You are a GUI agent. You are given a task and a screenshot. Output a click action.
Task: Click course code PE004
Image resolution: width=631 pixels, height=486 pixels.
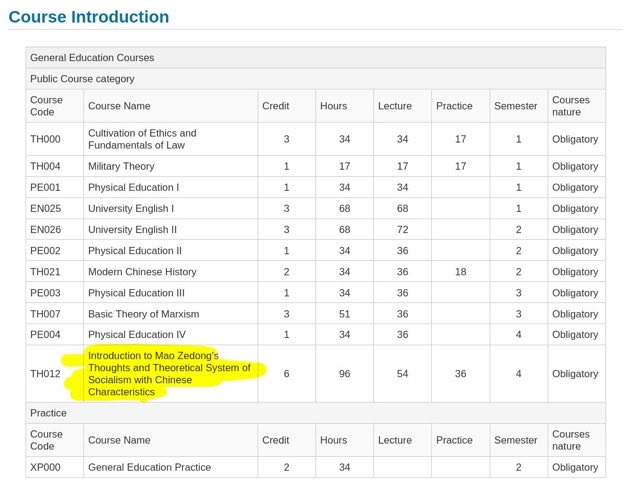pos(45,335)
